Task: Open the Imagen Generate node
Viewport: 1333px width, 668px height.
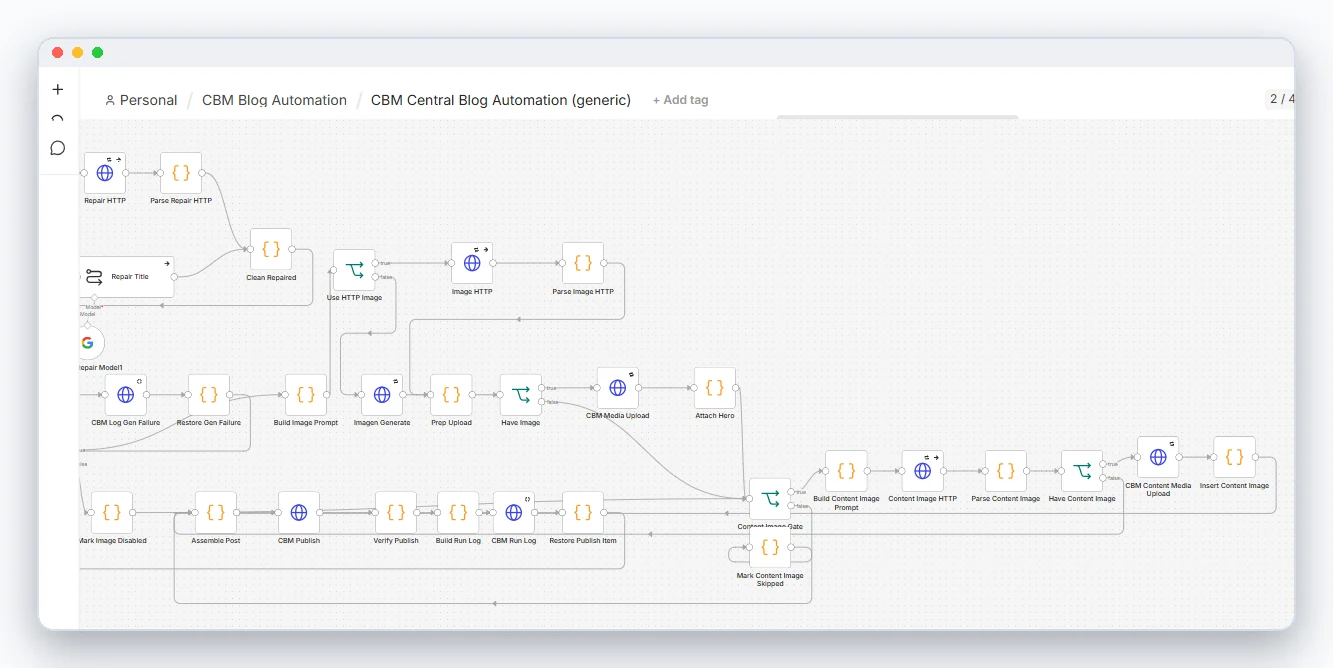Action: click(x=382, y=395)
